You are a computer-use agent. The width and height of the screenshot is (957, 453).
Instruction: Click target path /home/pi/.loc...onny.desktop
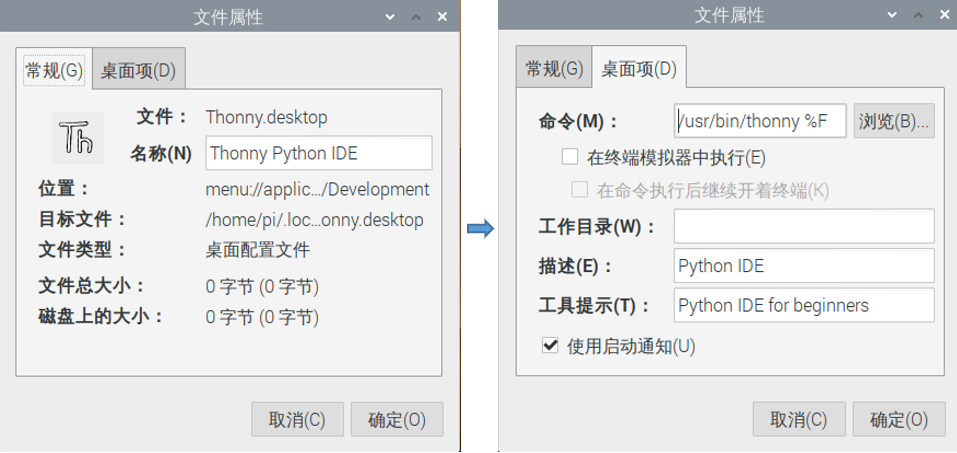click(x=314, y=220)
